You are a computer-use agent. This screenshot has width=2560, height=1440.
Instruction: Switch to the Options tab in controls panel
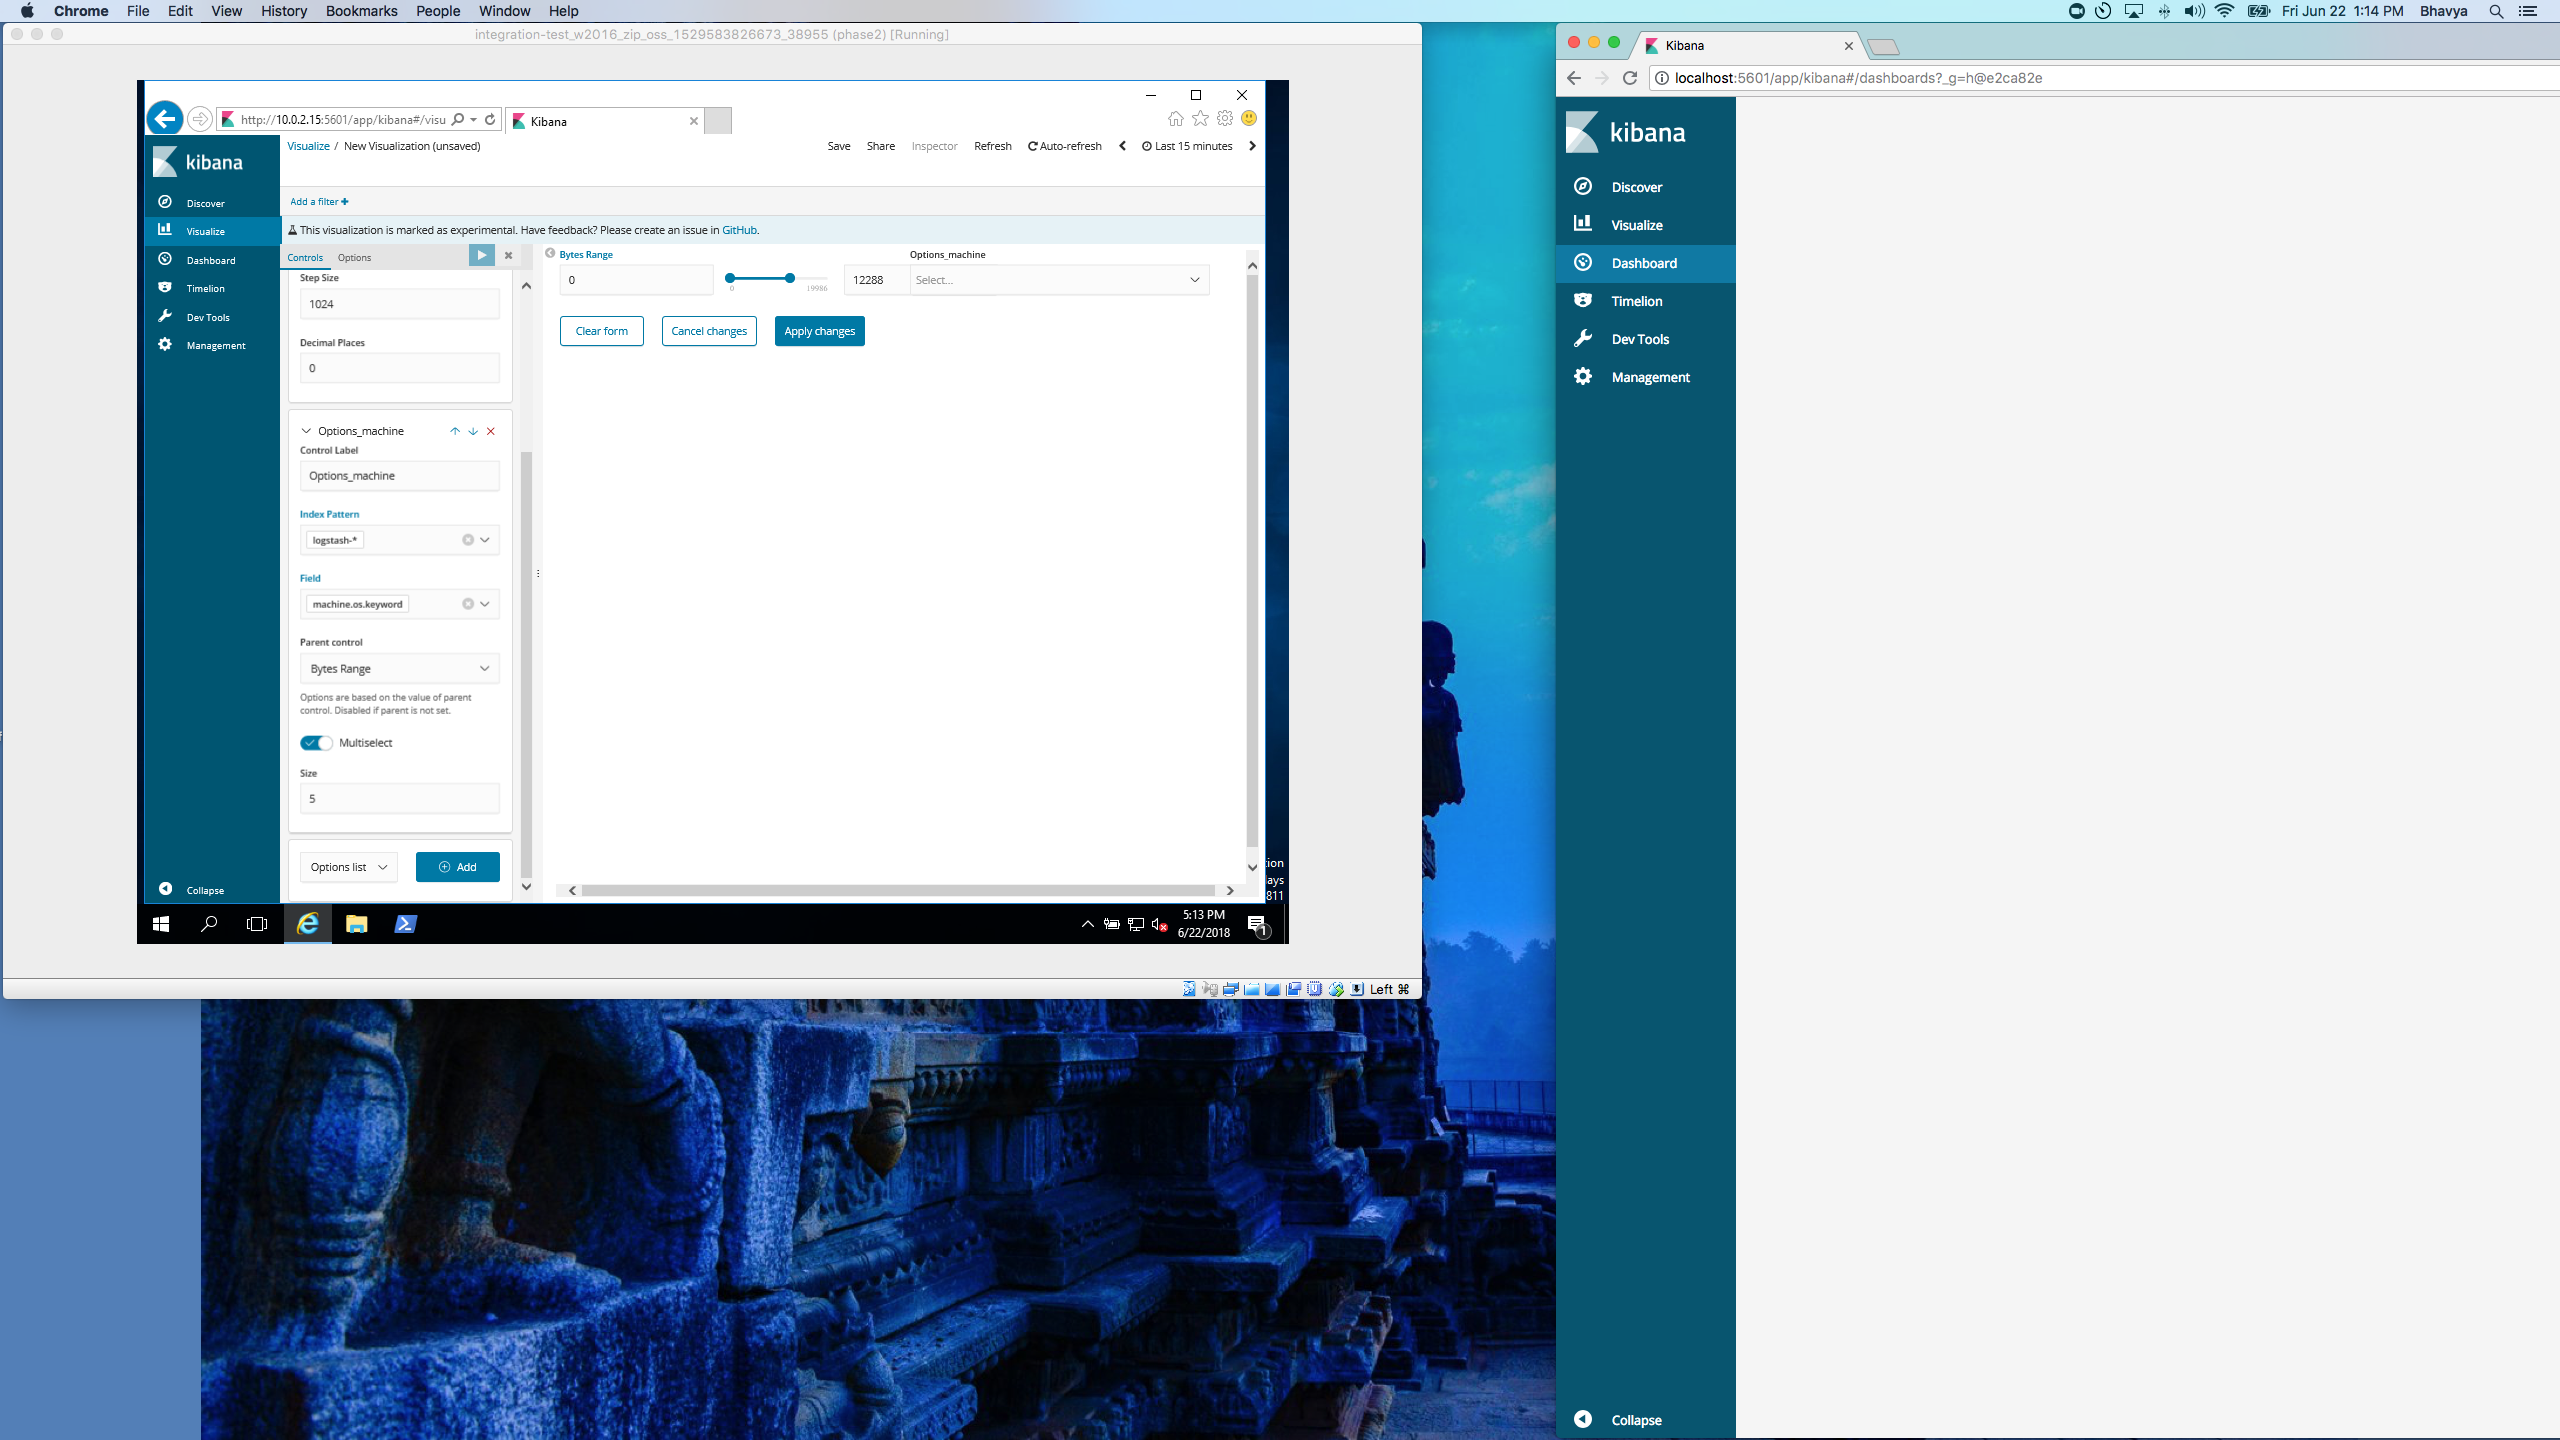(x=355, y=257)
